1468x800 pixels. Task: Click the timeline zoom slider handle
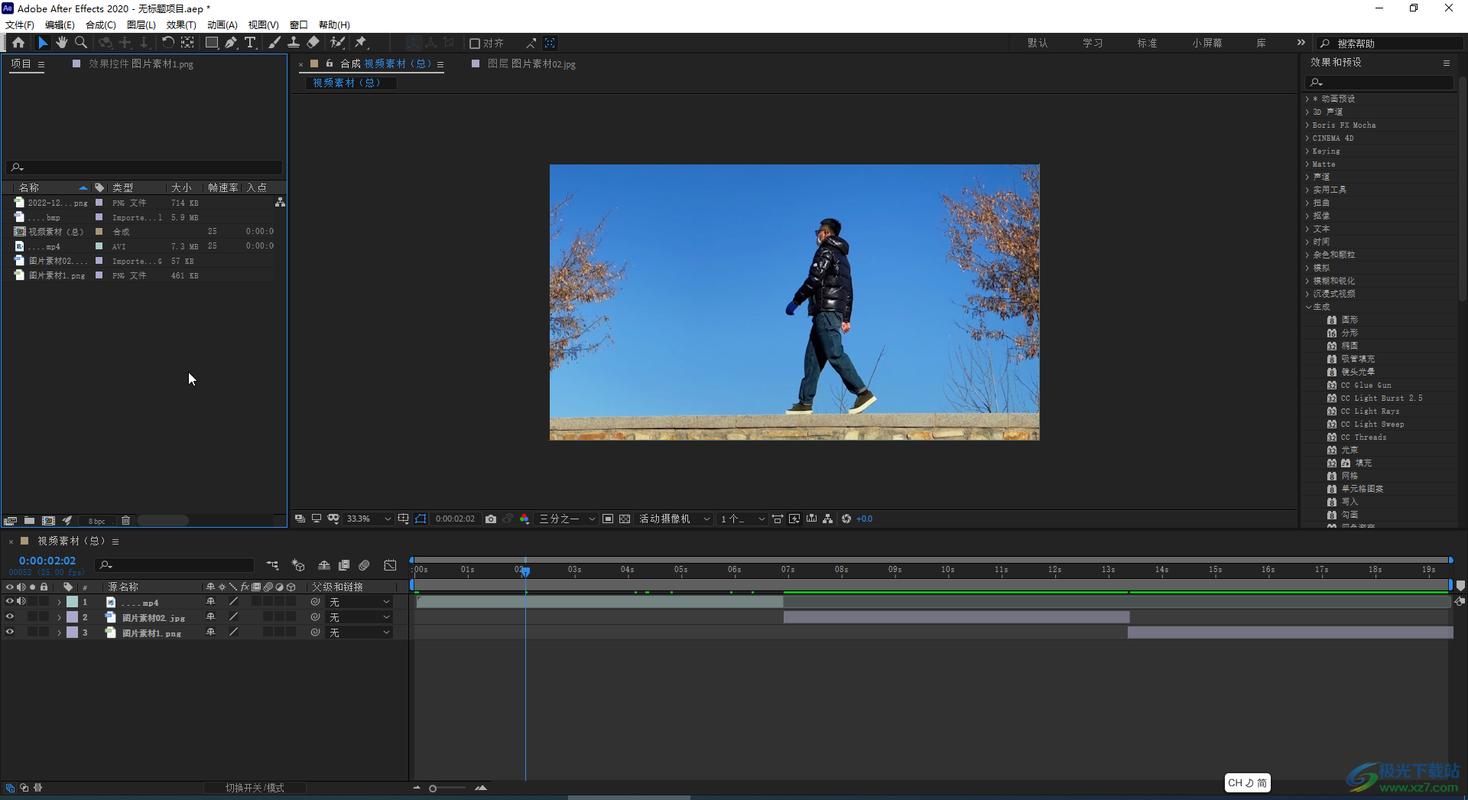pos(432,788)
